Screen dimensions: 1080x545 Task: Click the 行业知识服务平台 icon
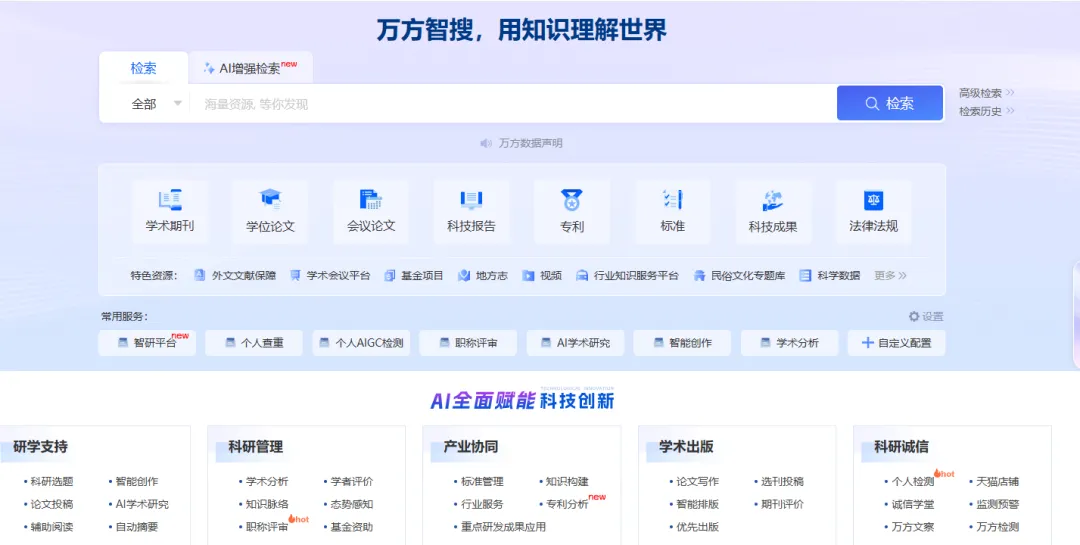(x=582, y=276)
